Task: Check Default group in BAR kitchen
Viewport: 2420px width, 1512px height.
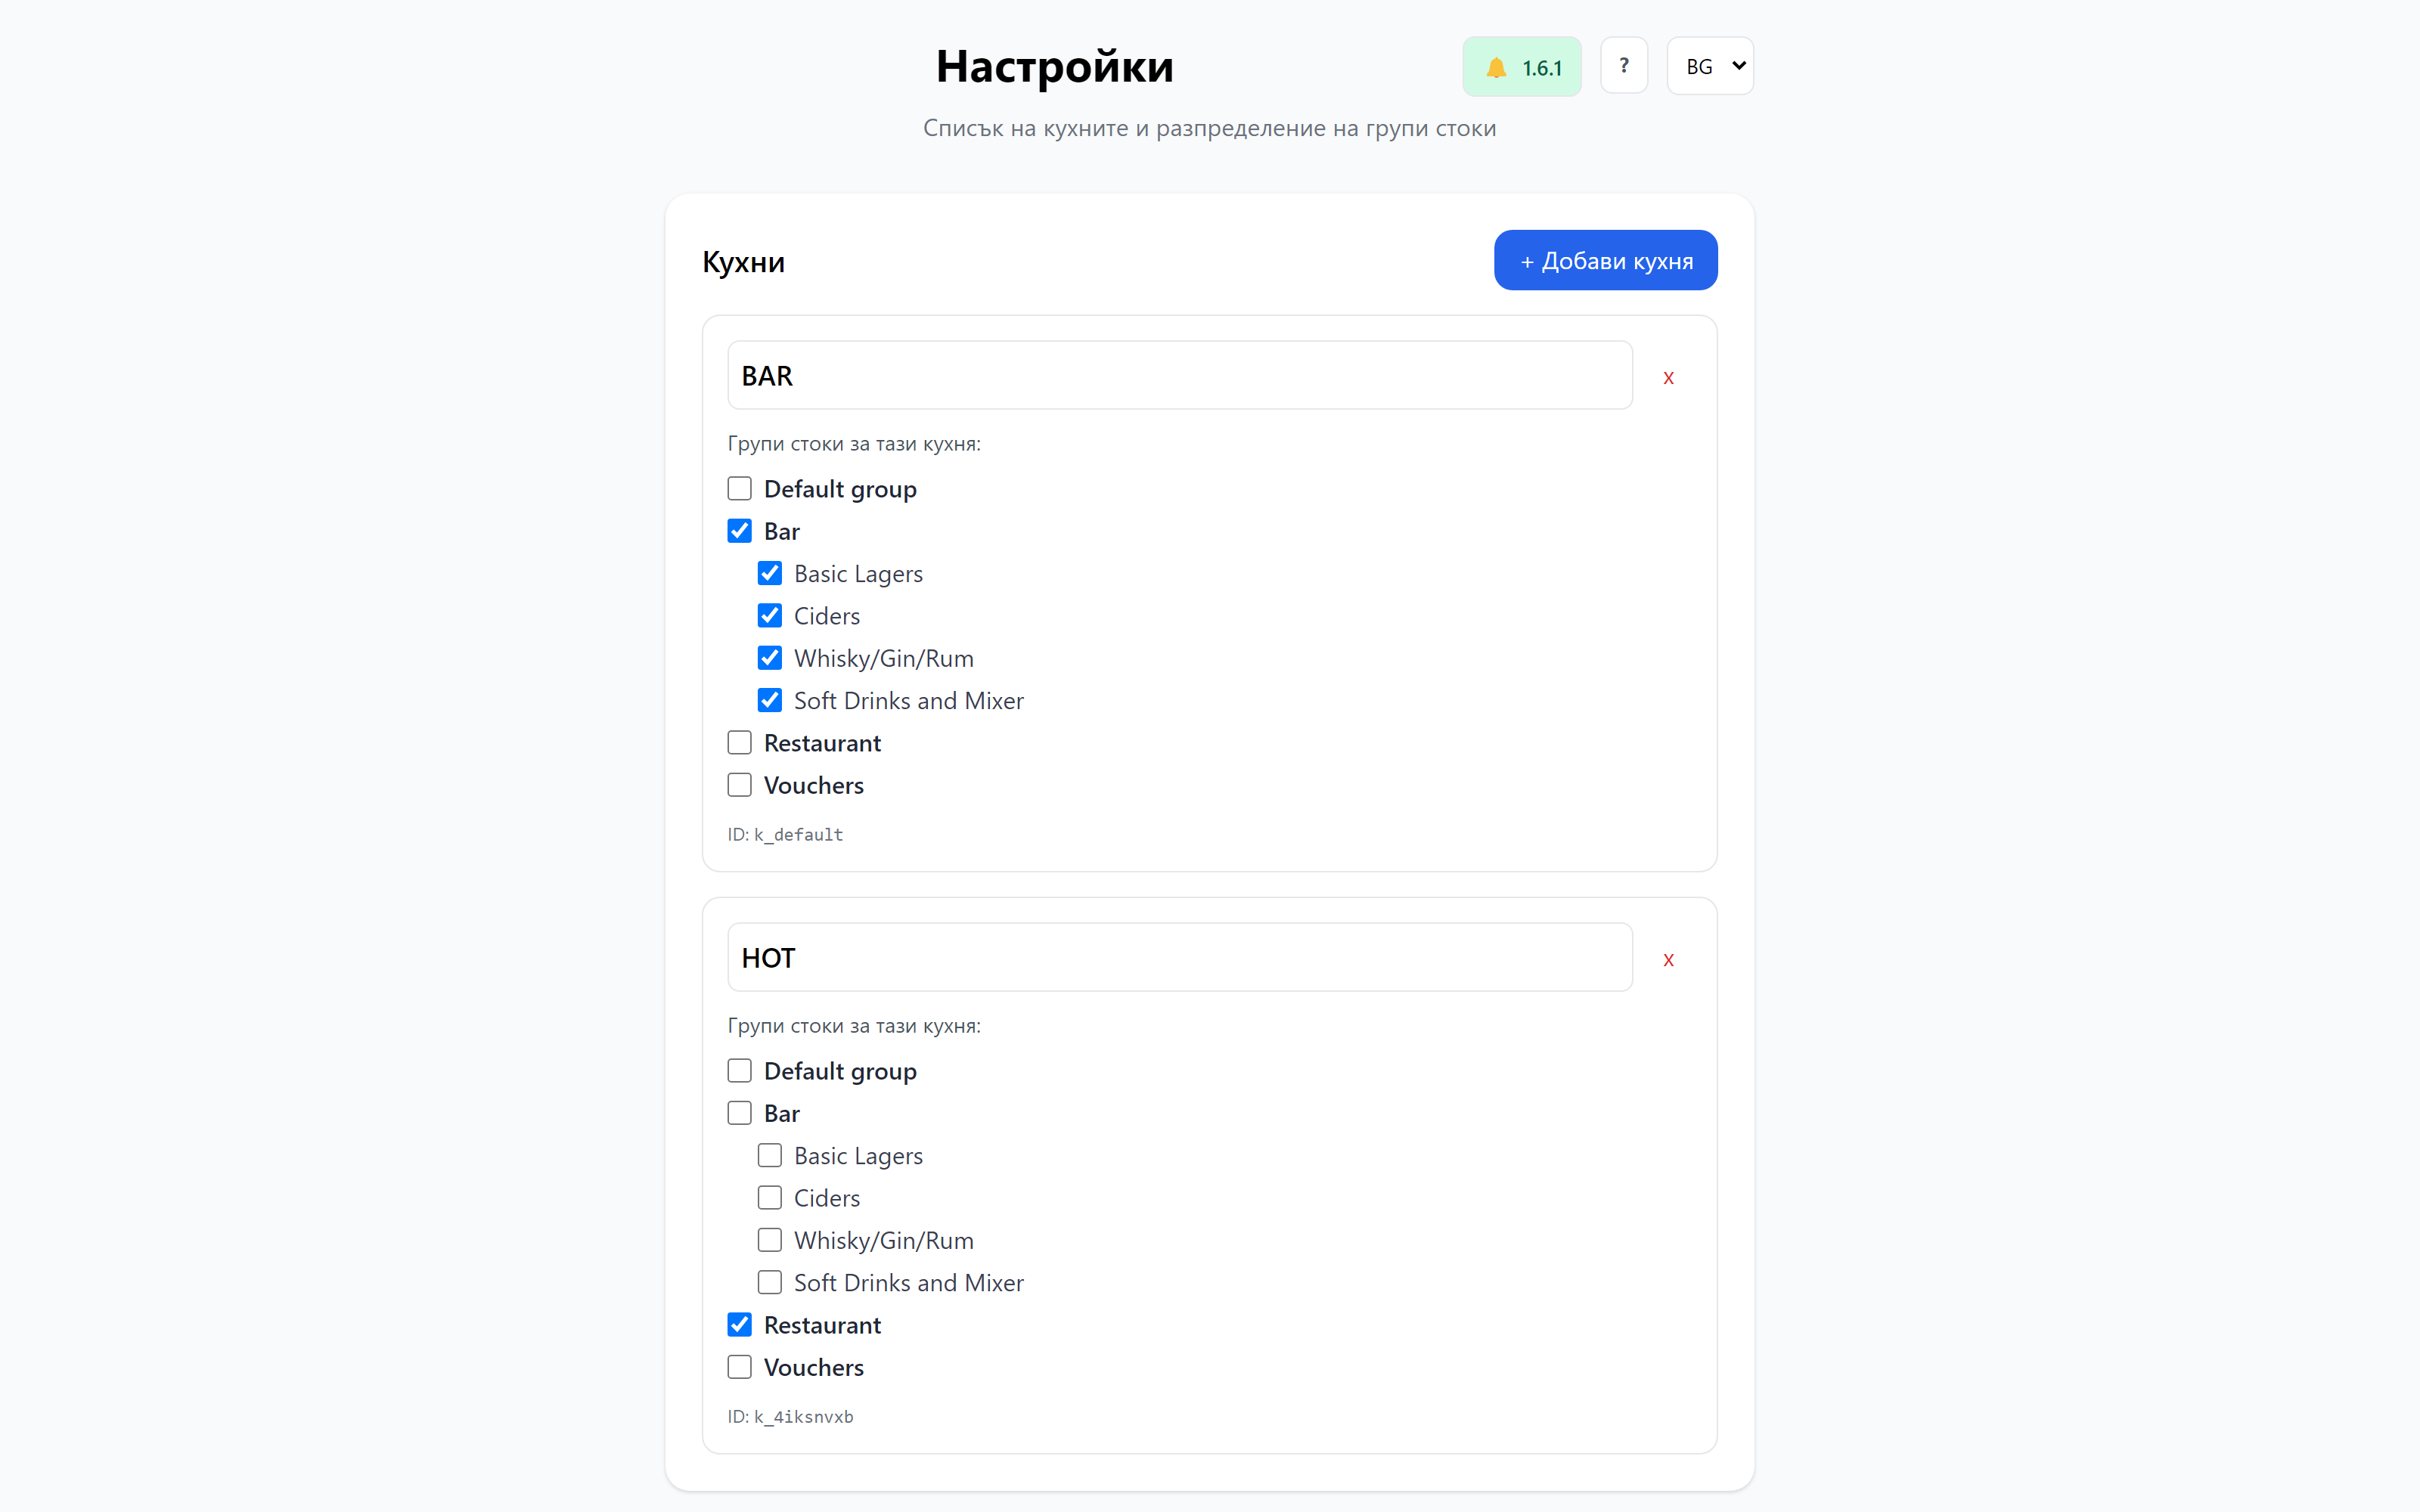Action: click(x=739, y=488)
